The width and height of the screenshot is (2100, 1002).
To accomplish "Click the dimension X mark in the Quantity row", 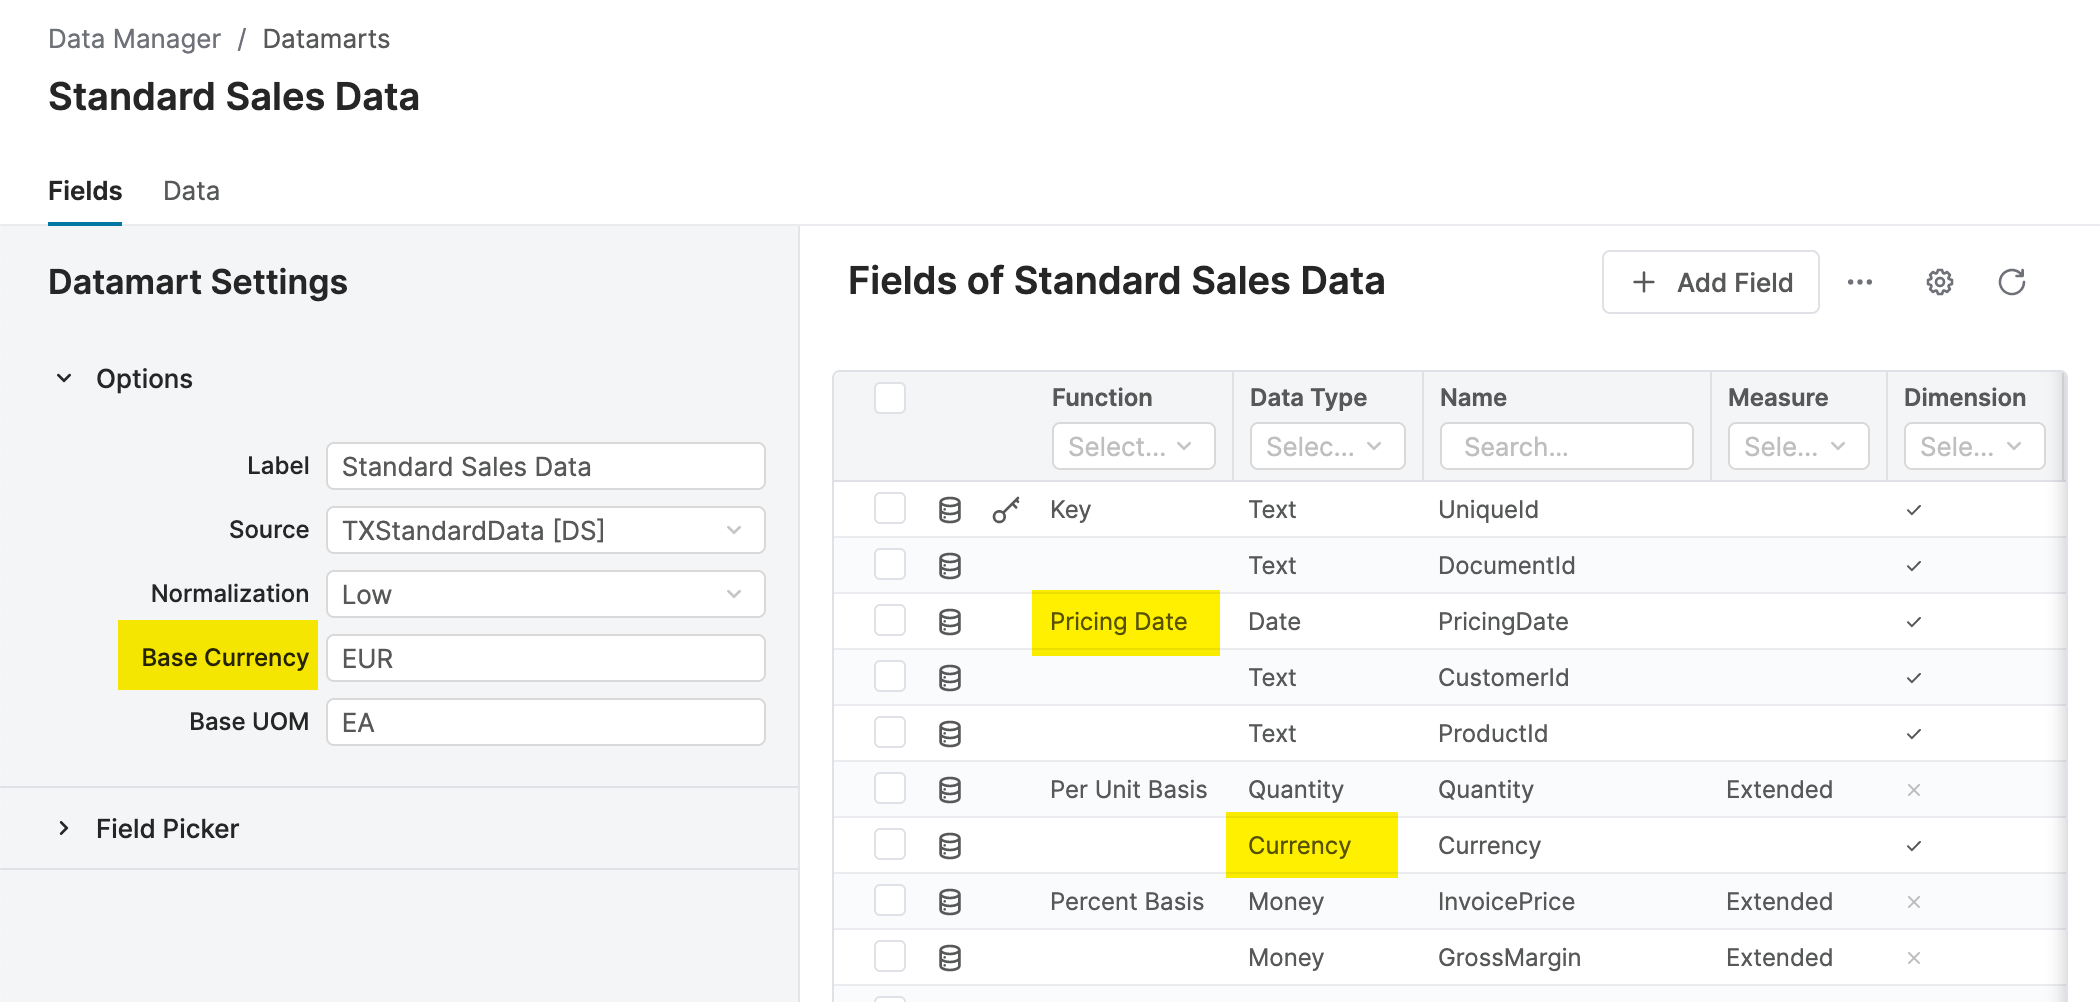I will (1913, 790).
